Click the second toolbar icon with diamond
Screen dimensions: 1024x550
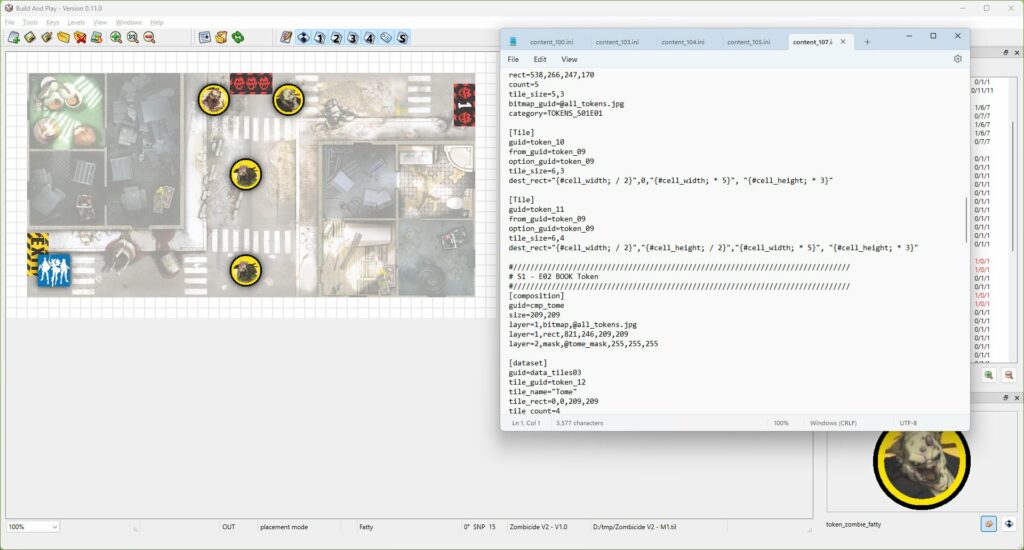coord(30,38)
